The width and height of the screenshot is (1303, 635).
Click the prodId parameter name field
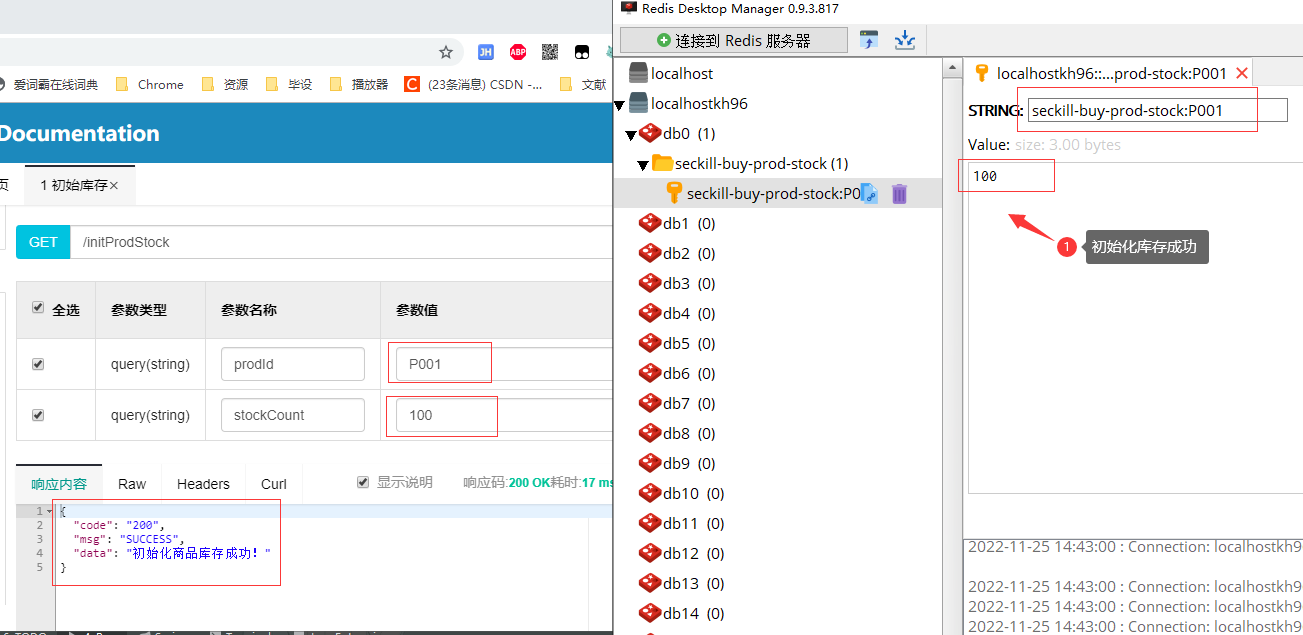tap(293, 364)
